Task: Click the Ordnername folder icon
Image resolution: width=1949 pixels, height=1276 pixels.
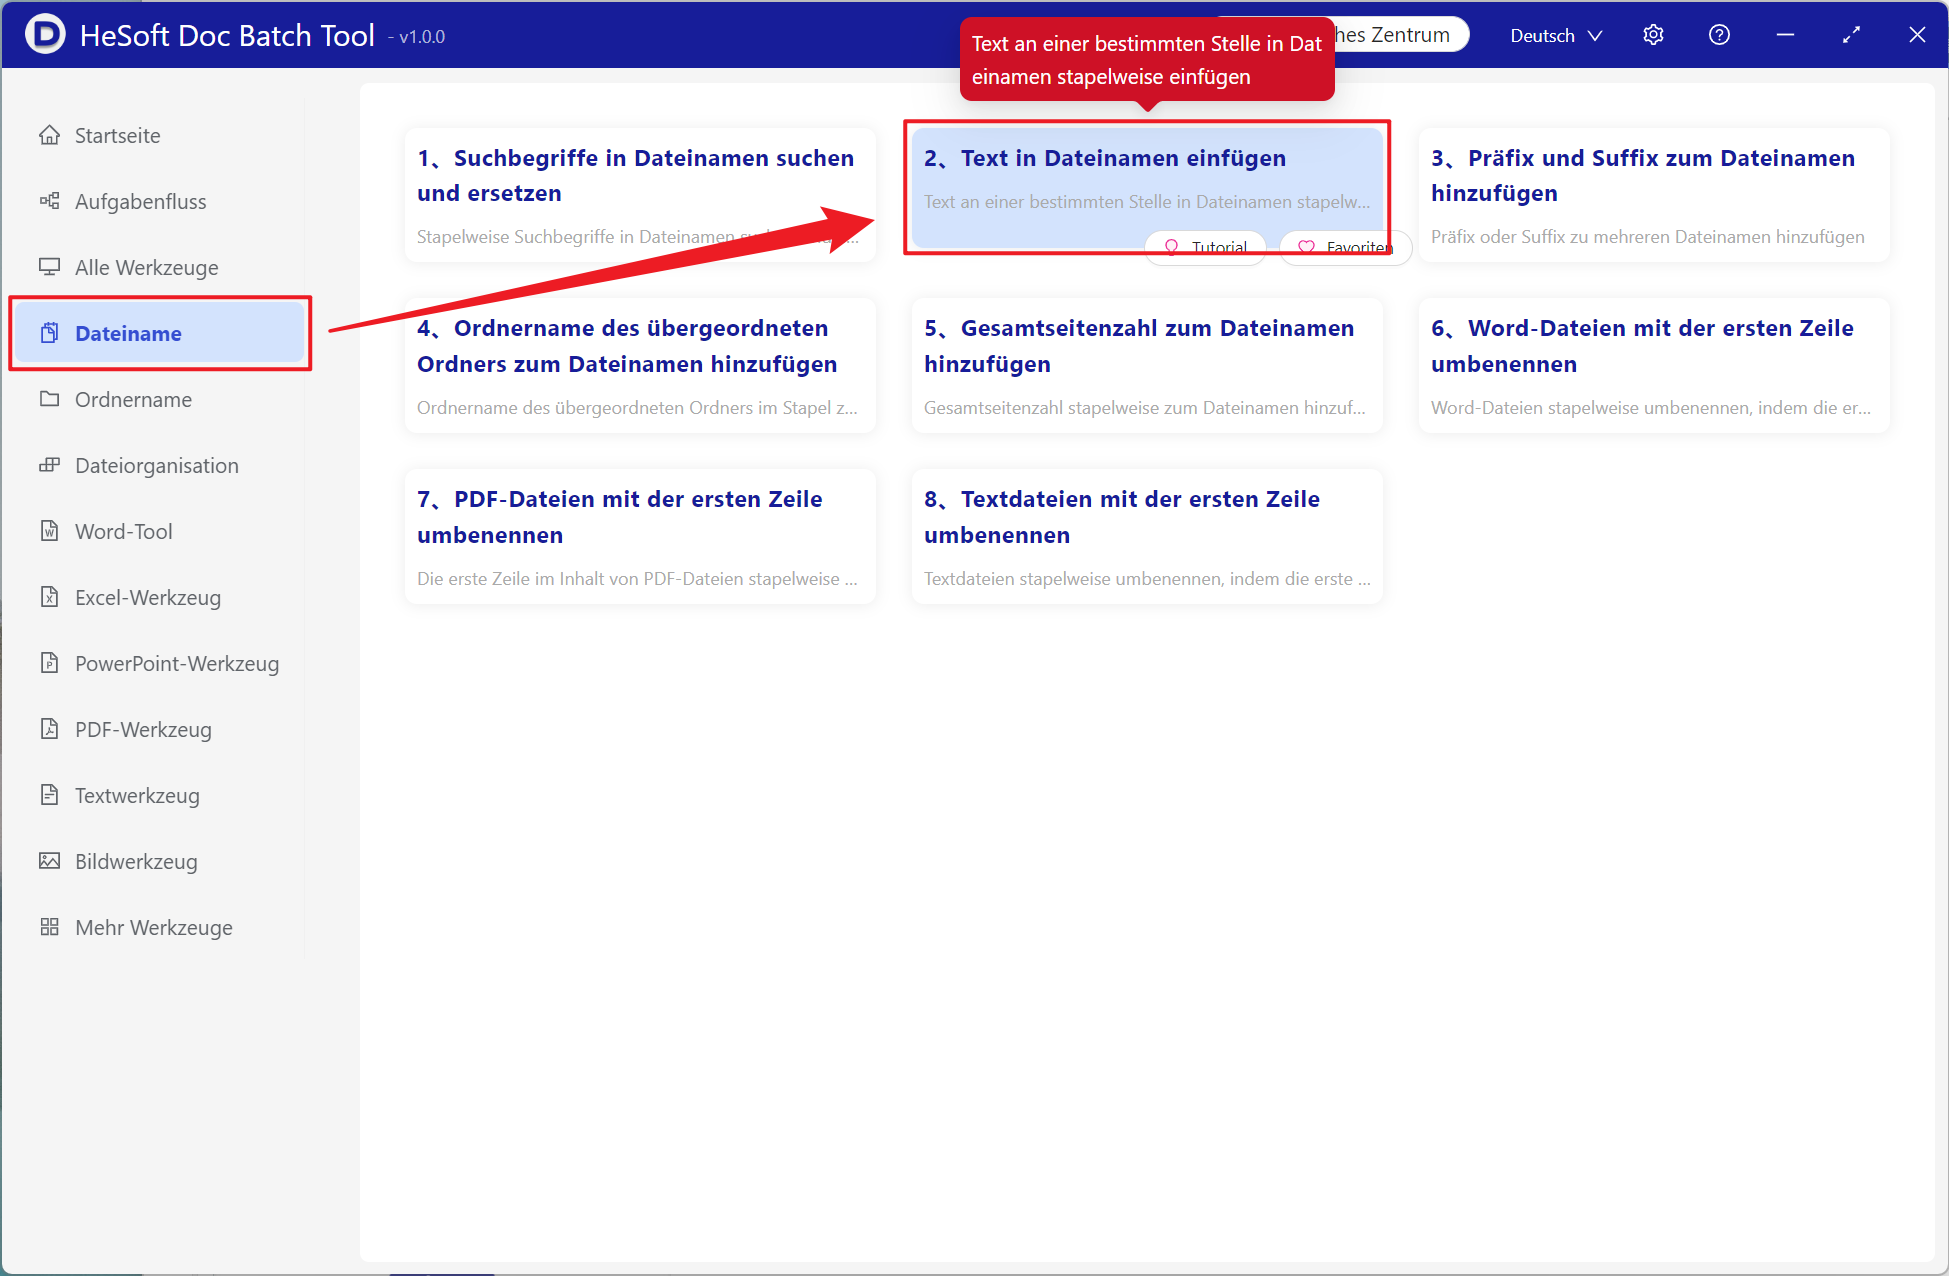Action: pyautogui.click(x=49, y=399)
